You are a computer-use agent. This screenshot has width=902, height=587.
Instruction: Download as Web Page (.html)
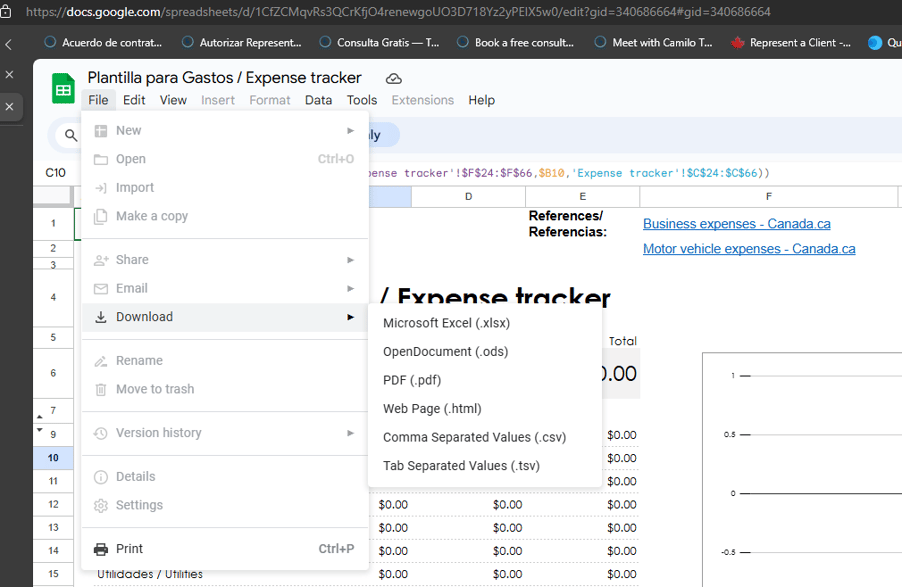pyautogui.click(x=485, y=409)
